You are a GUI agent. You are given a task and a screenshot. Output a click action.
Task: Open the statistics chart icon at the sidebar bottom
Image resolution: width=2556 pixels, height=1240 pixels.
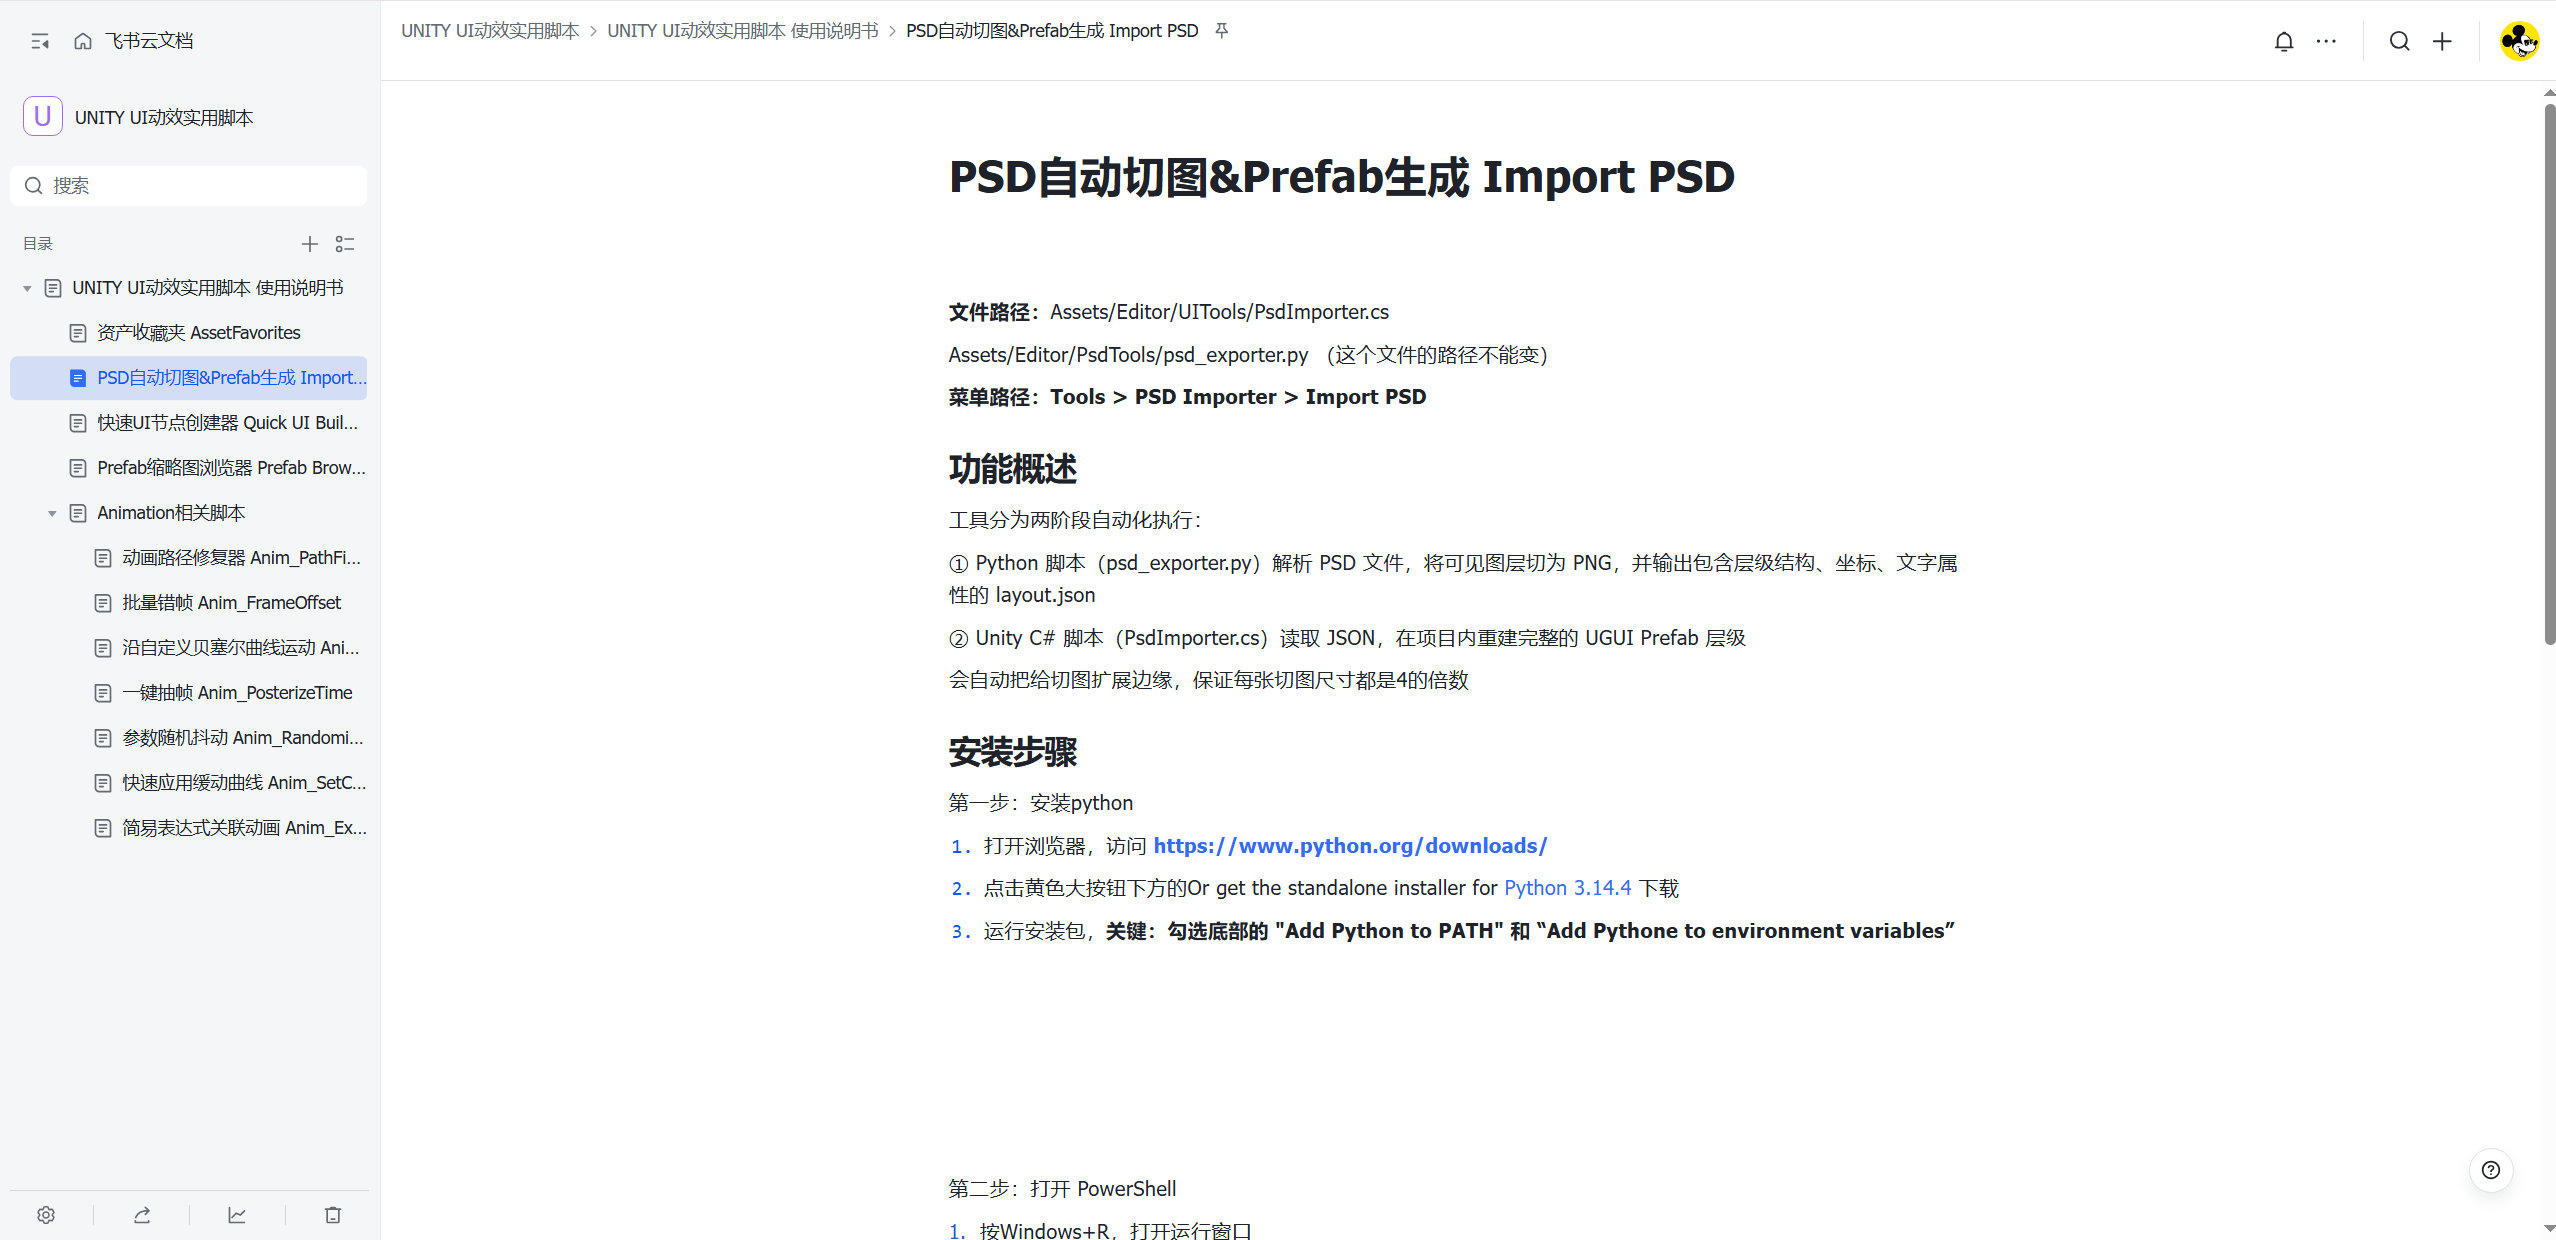pyautogui.click(x=237, y=1215)
